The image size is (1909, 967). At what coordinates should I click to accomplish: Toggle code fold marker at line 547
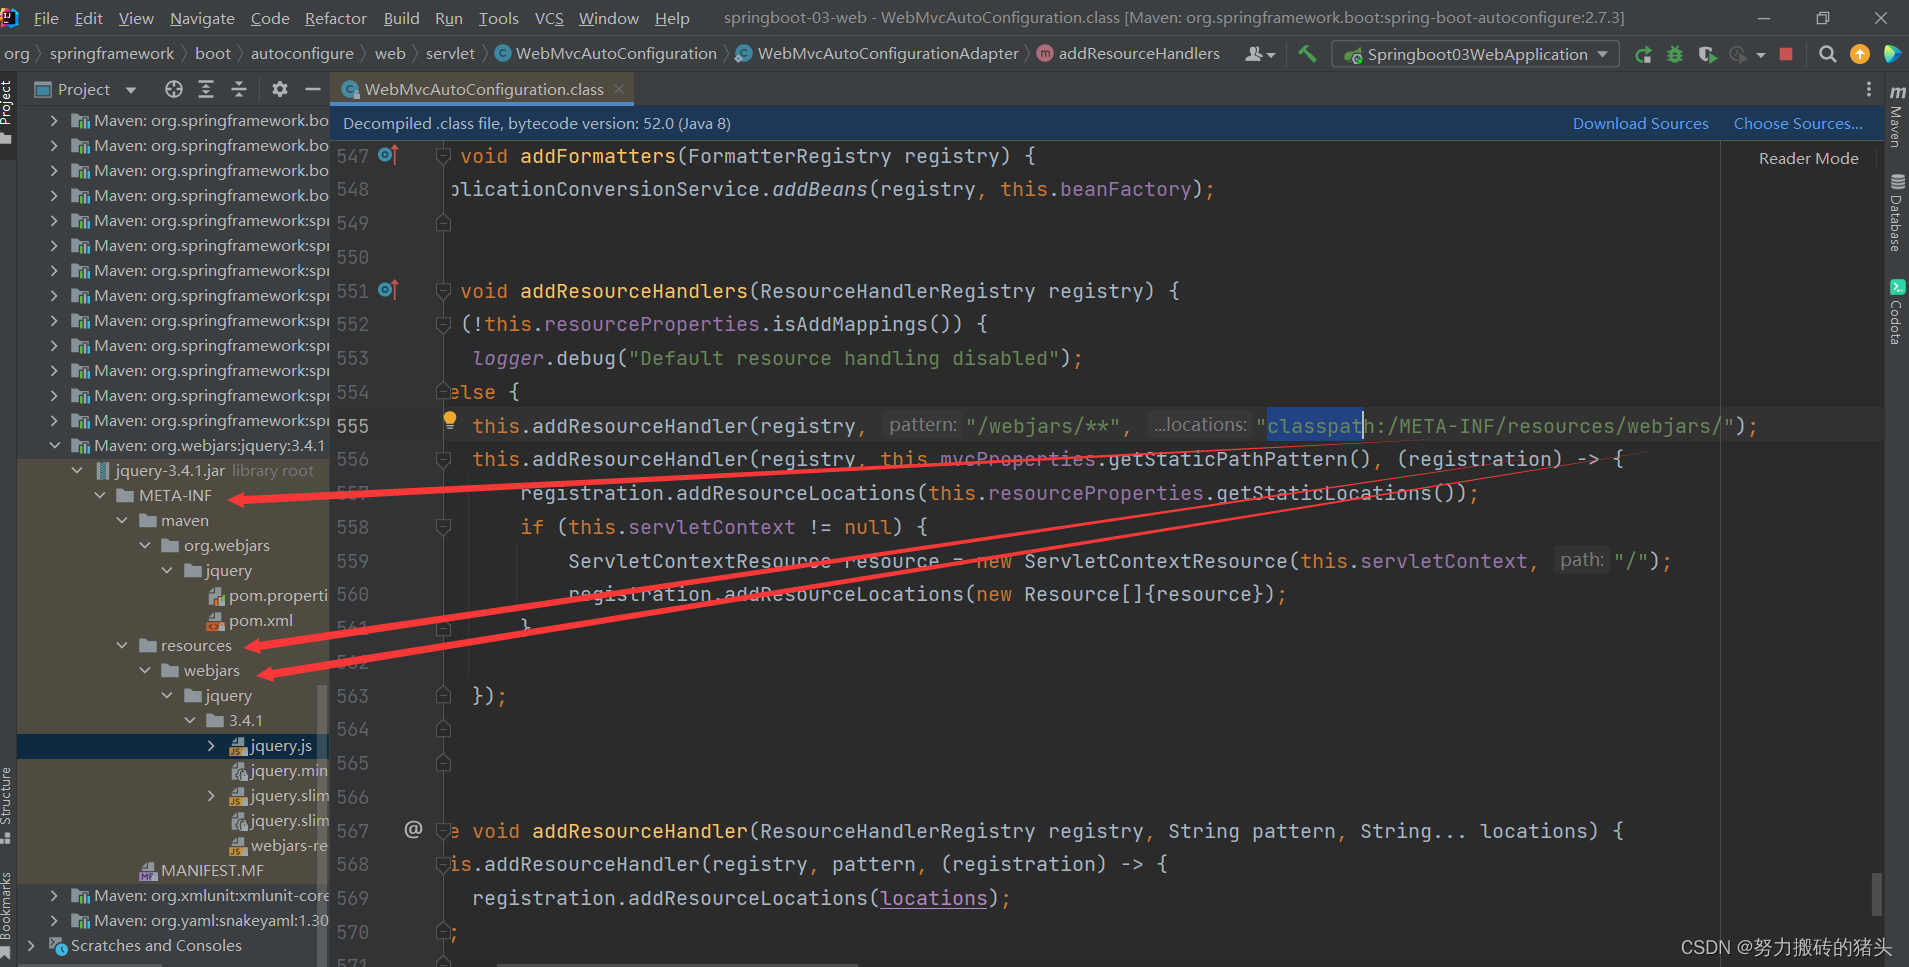[x=443, y=156]
